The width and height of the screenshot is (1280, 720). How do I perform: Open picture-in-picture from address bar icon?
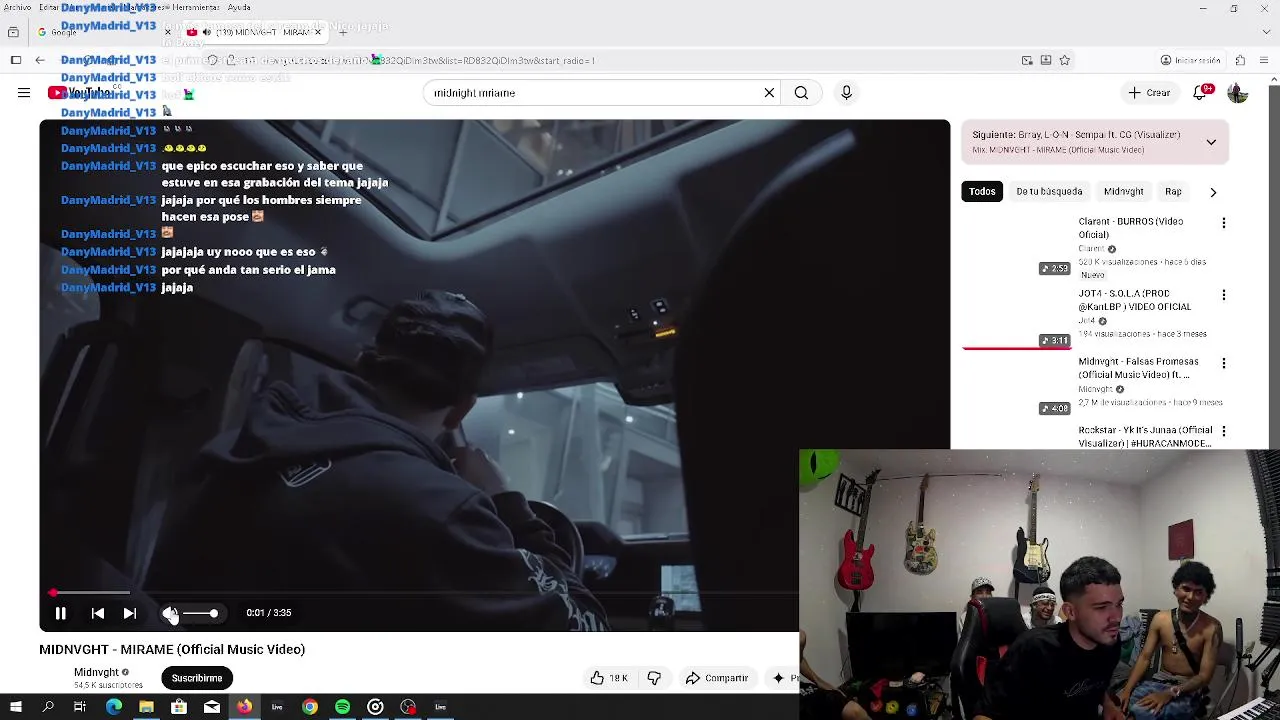(1027, 60)
